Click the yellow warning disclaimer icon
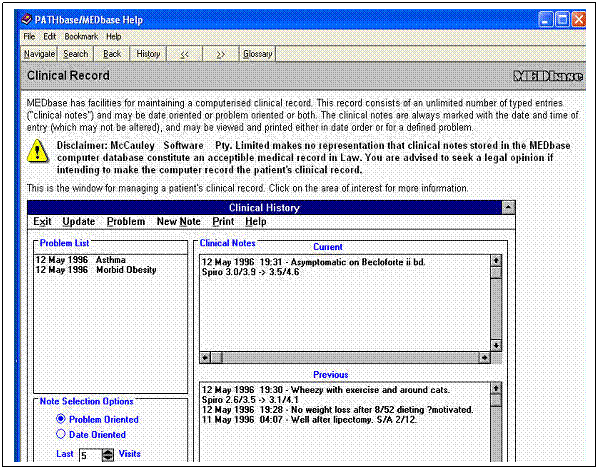The height and width of the screenshot is (470, 599). point(37,151)
